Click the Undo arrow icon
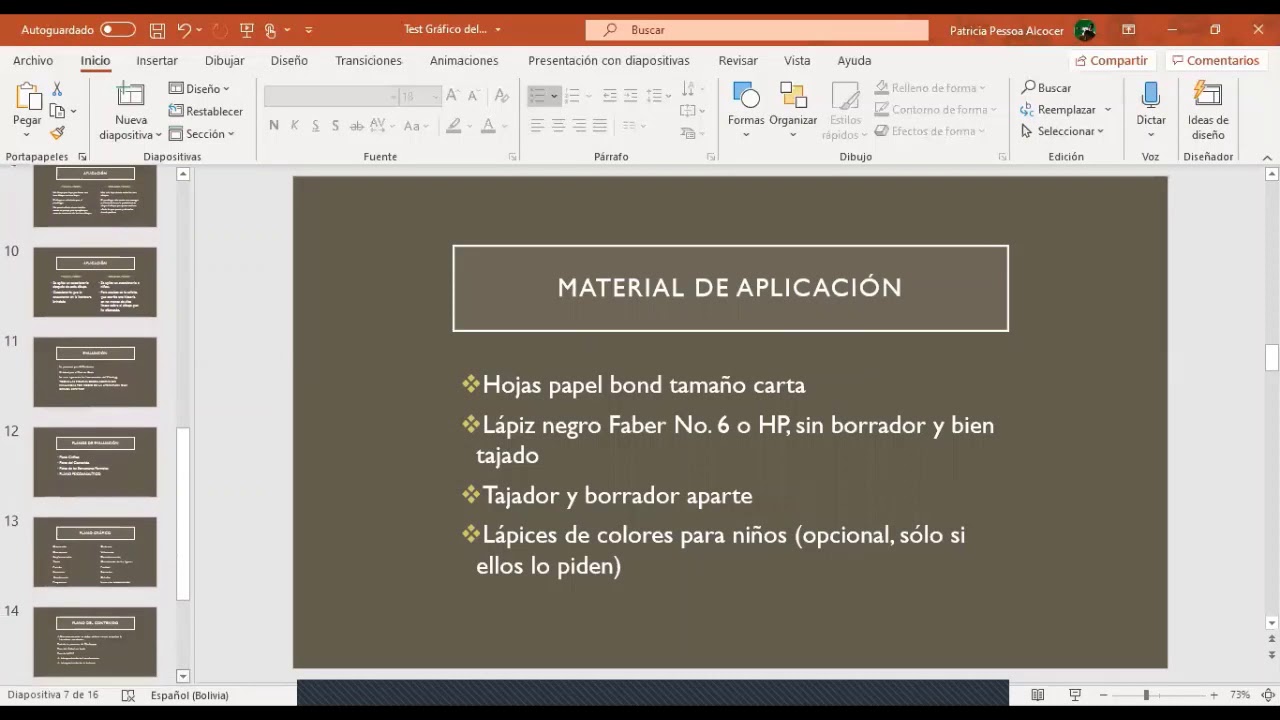The height and width of the screenshot is (720, 1280). (x=183, y=30)
